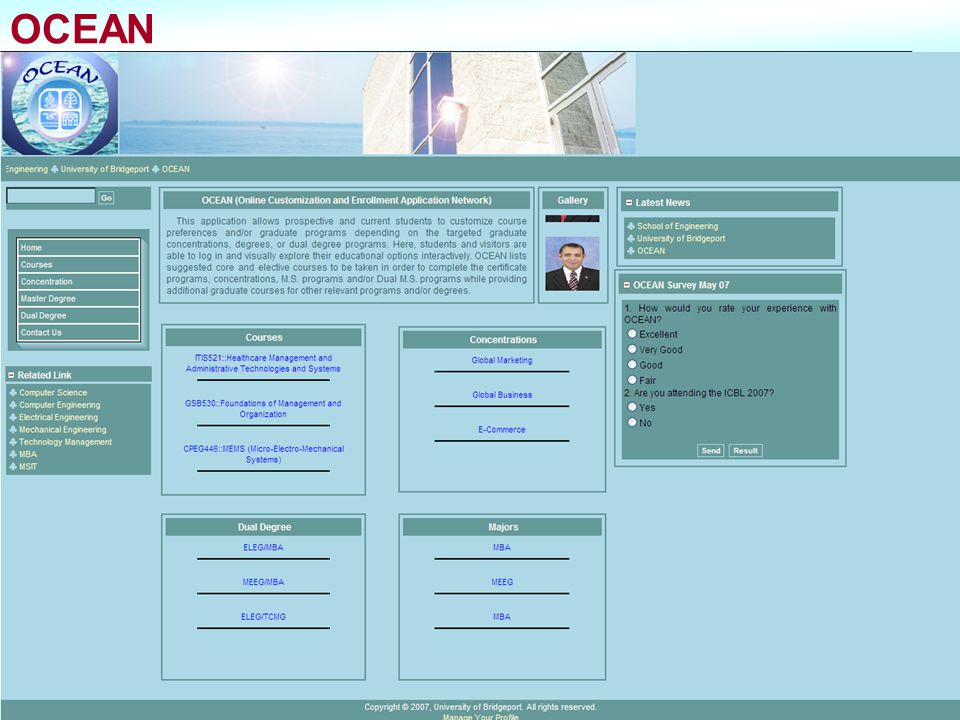Click bullet icon beside Computer Engineering link

coord(13,405)
